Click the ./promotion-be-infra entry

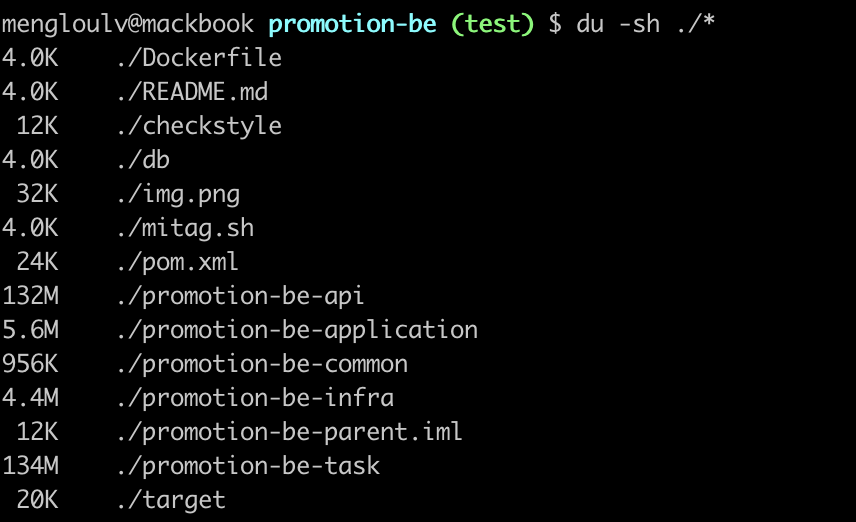point(255,398)
